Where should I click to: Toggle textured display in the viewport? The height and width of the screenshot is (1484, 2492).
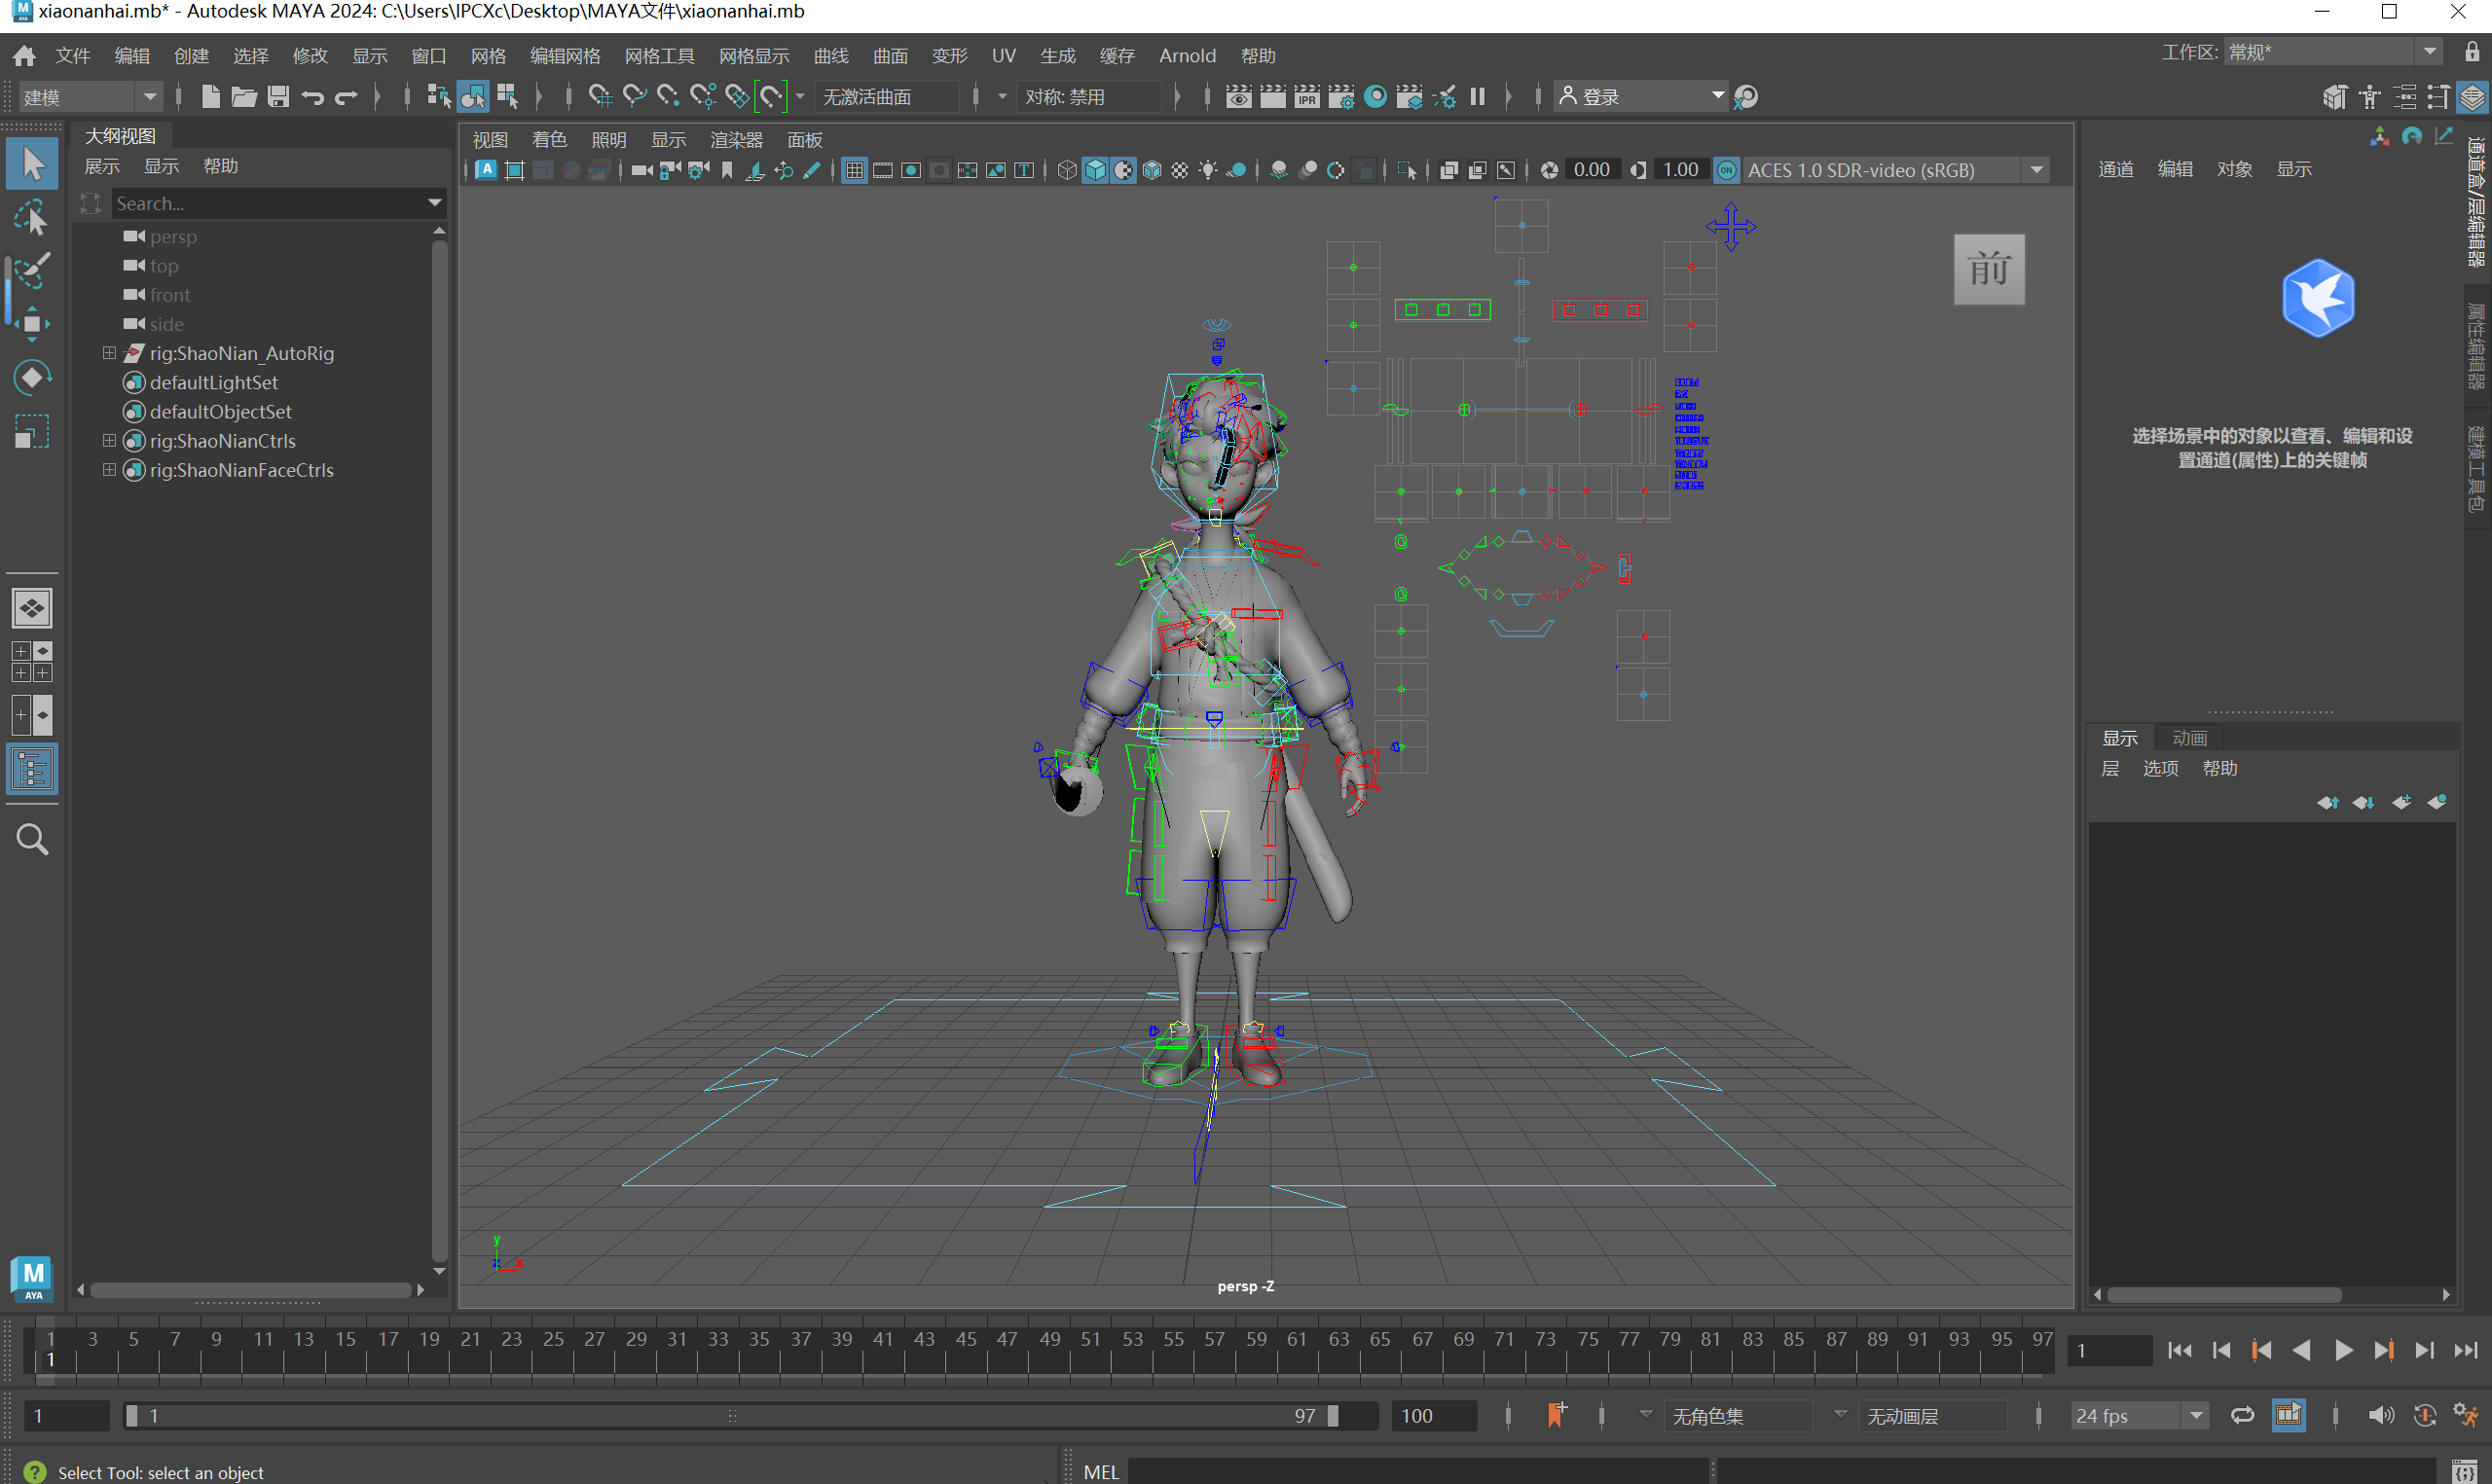1152,170
